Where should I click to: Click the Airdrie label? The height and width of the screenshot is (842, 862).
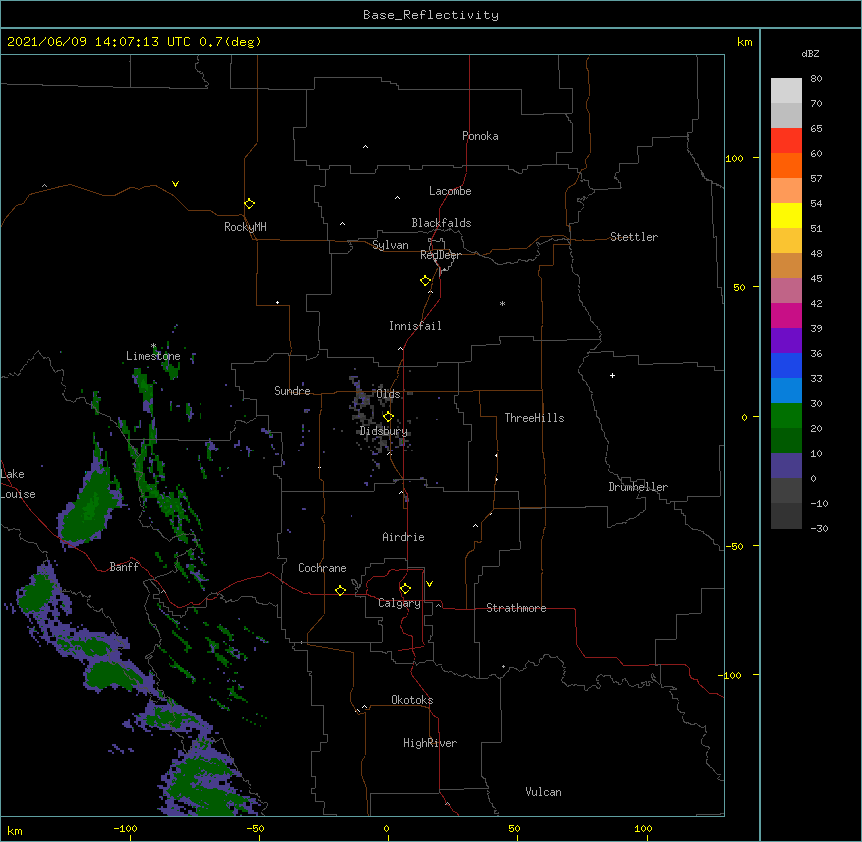click(404, 537)
